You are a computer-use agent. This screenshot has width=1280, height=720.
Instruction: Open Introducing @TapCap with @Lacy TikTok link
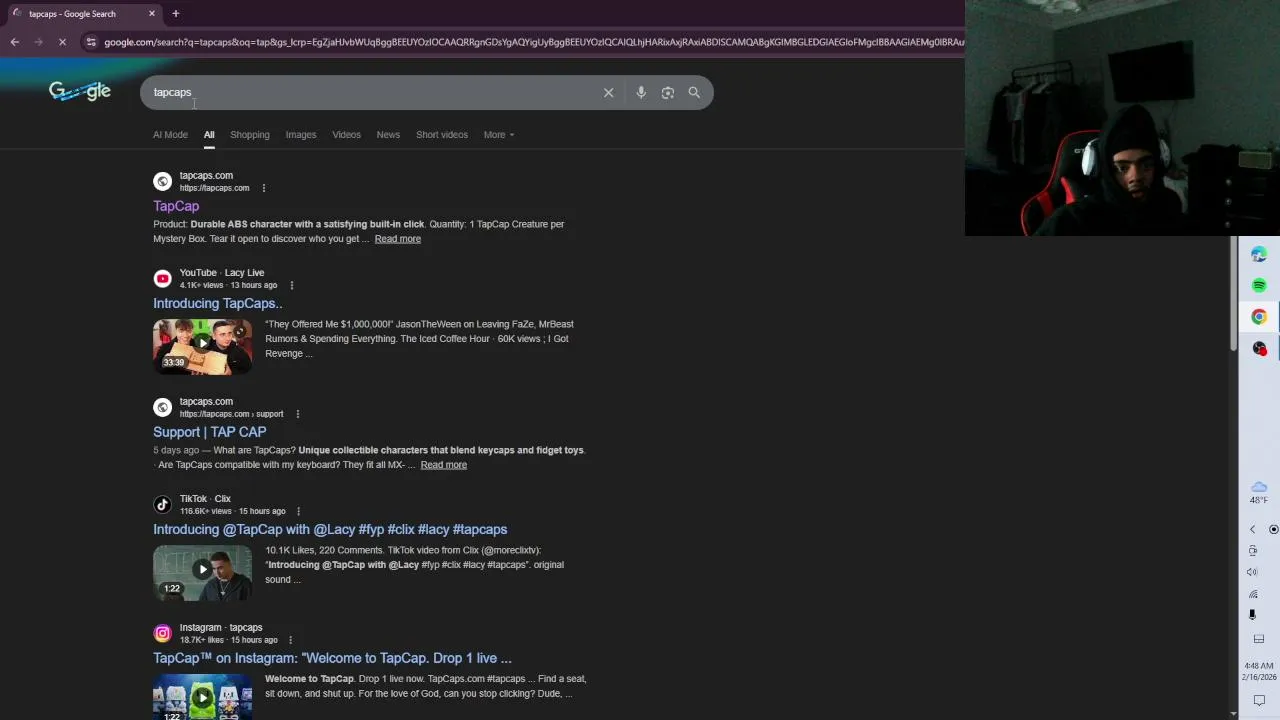[330, 529]
